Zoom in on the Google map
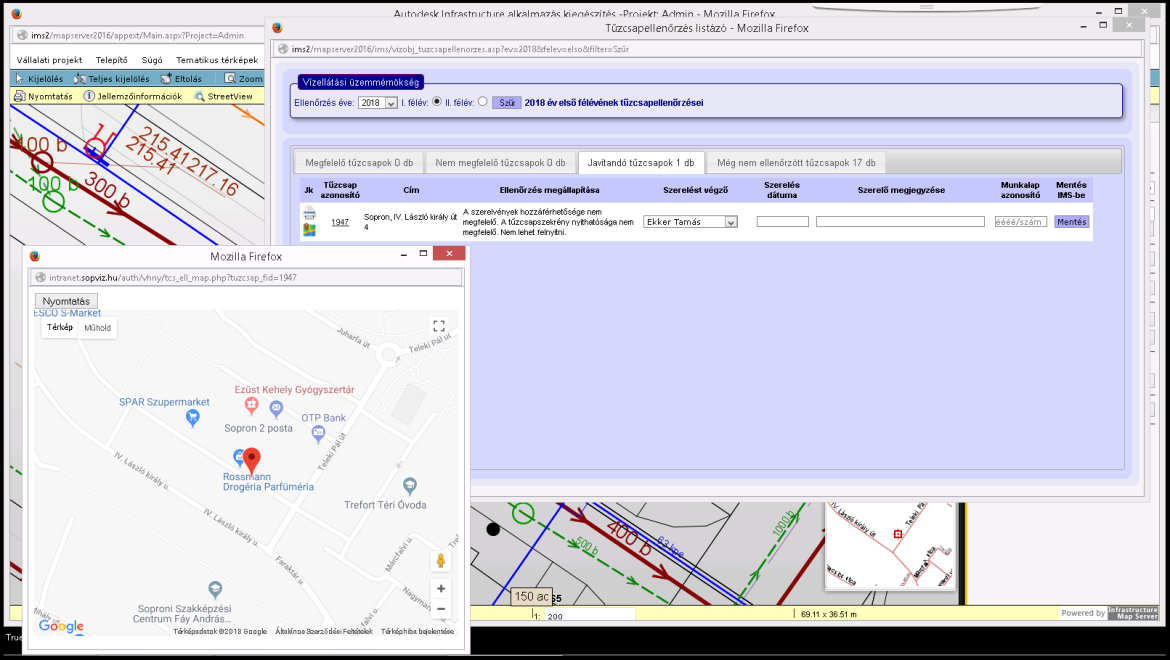Screen dimensions: 1170x660 click(x=441, y=588)
